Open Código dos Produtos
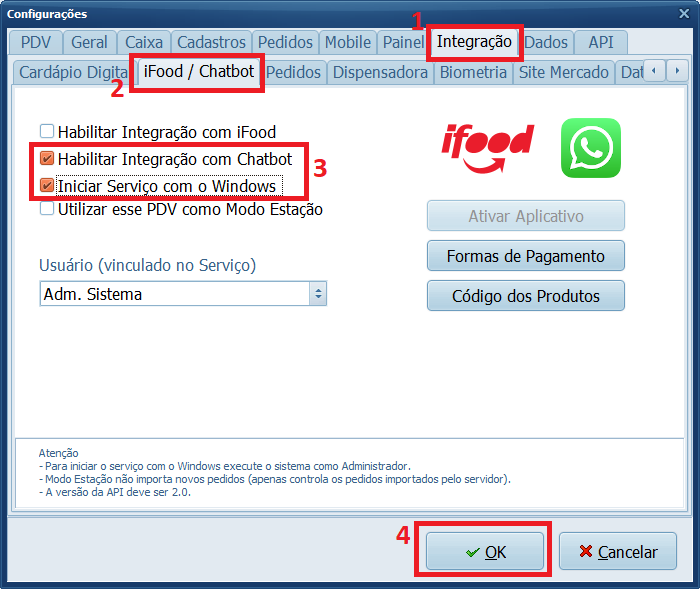 coord(525,296)
